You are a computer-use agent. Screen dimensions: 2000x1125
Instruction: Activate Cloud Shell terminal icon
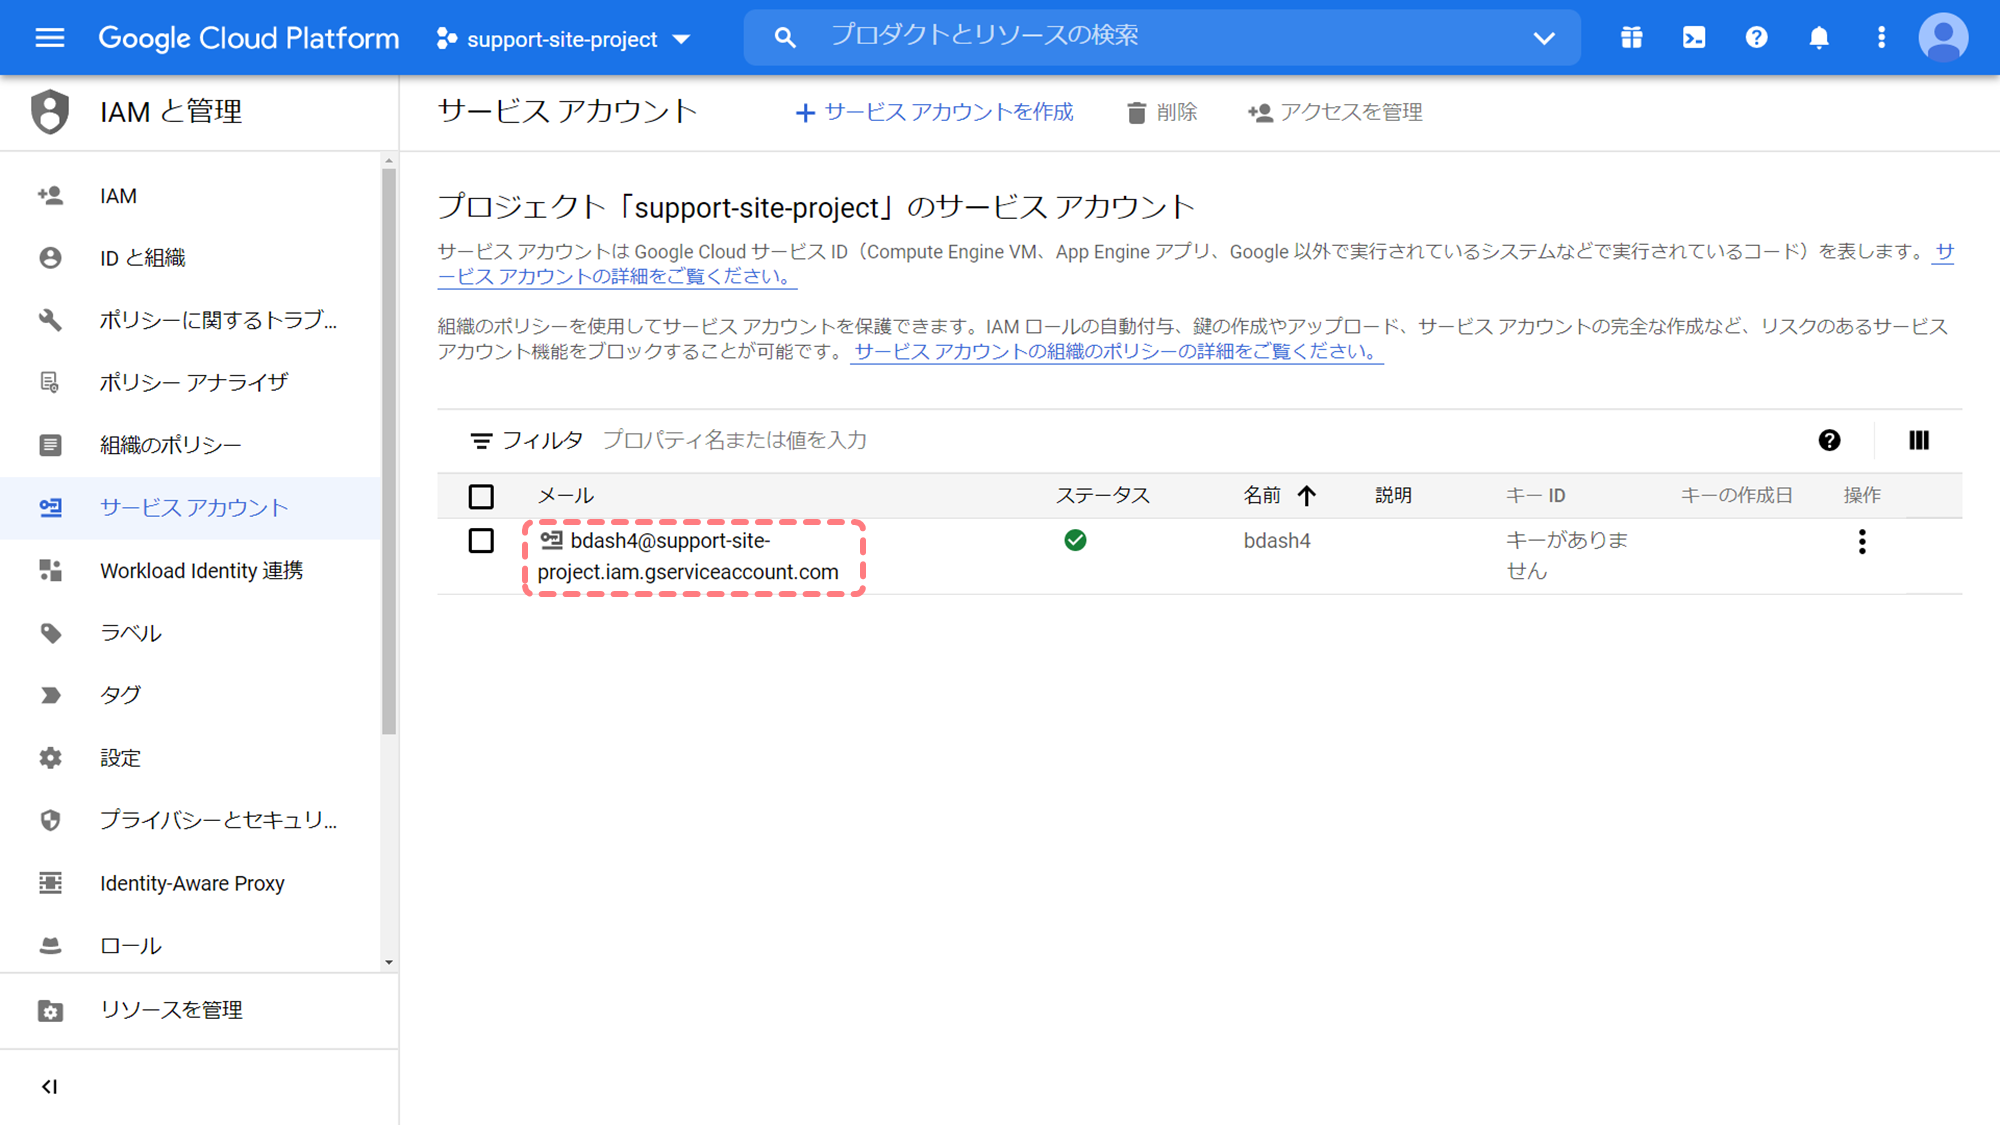click(x=1694, y=38)
